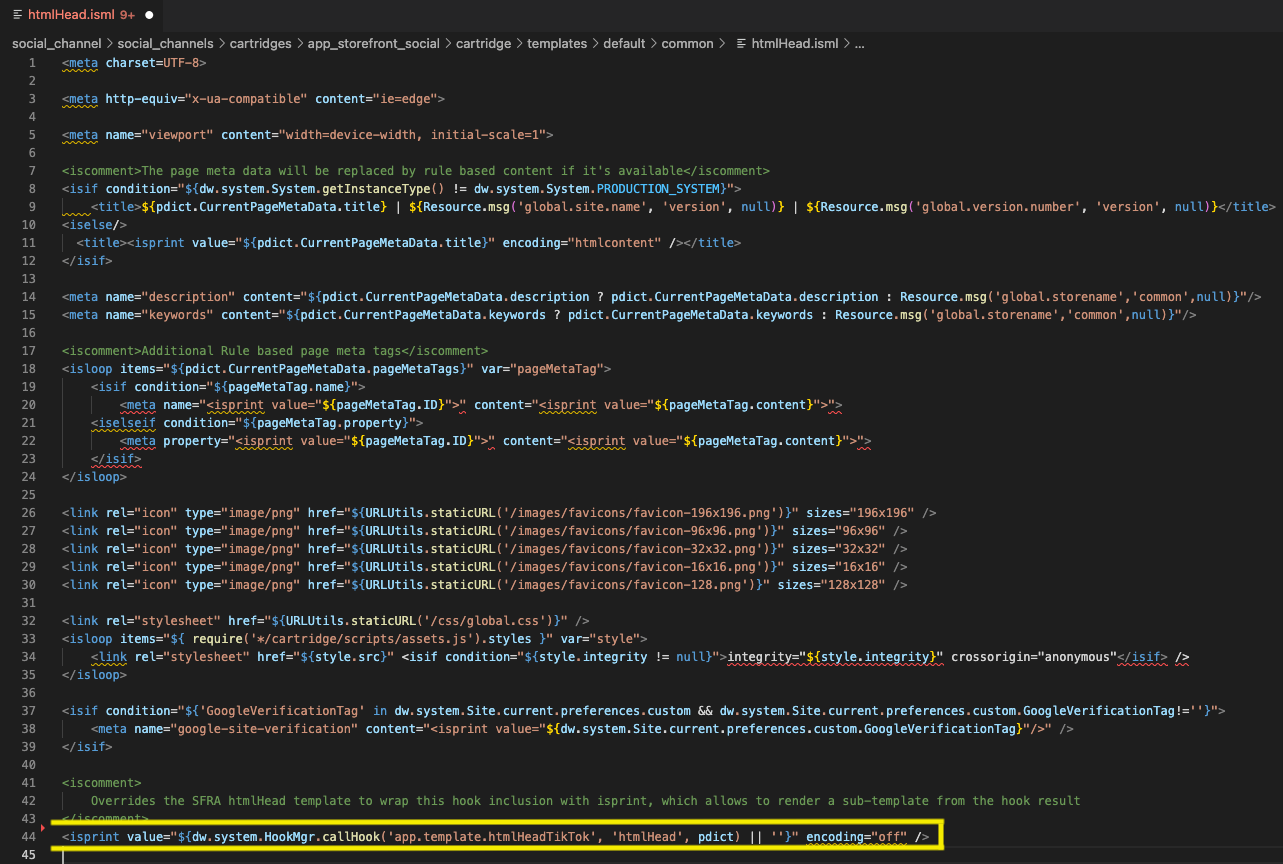This screenshot has width=1283, height=864.
Task: Place cursor on empty line 45
Action: (x=400, y=855)
